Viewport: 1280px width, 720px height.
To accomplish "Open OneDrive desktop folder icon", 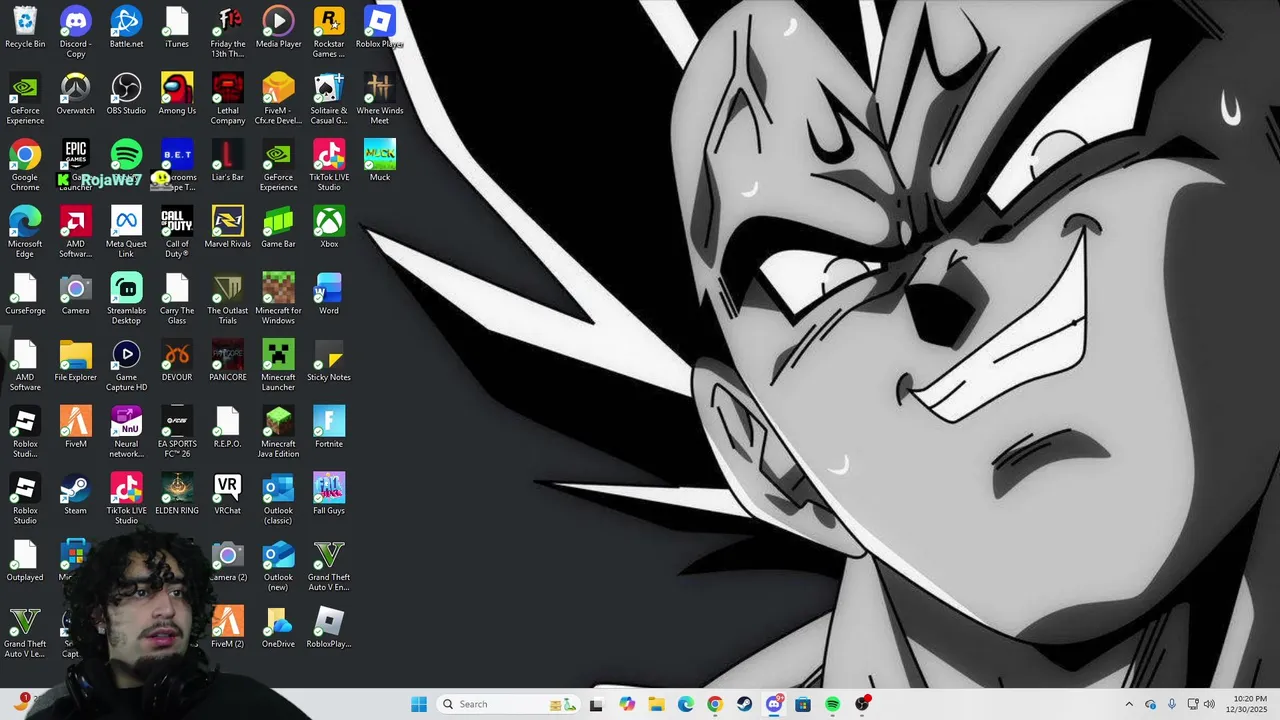I will [278, 627].
